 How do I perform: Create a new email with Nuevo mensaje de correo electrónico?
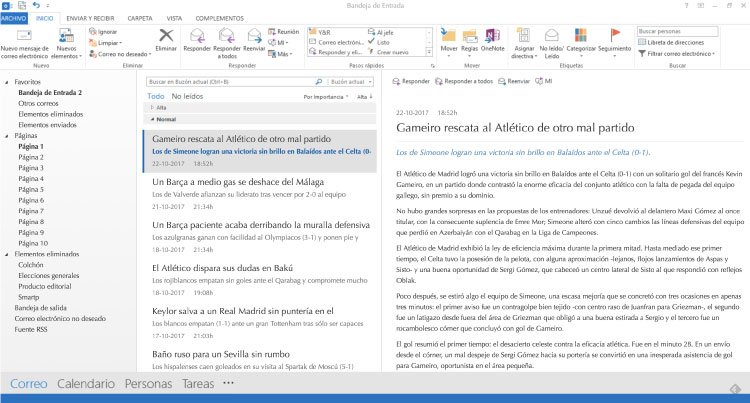coord(24,44)
